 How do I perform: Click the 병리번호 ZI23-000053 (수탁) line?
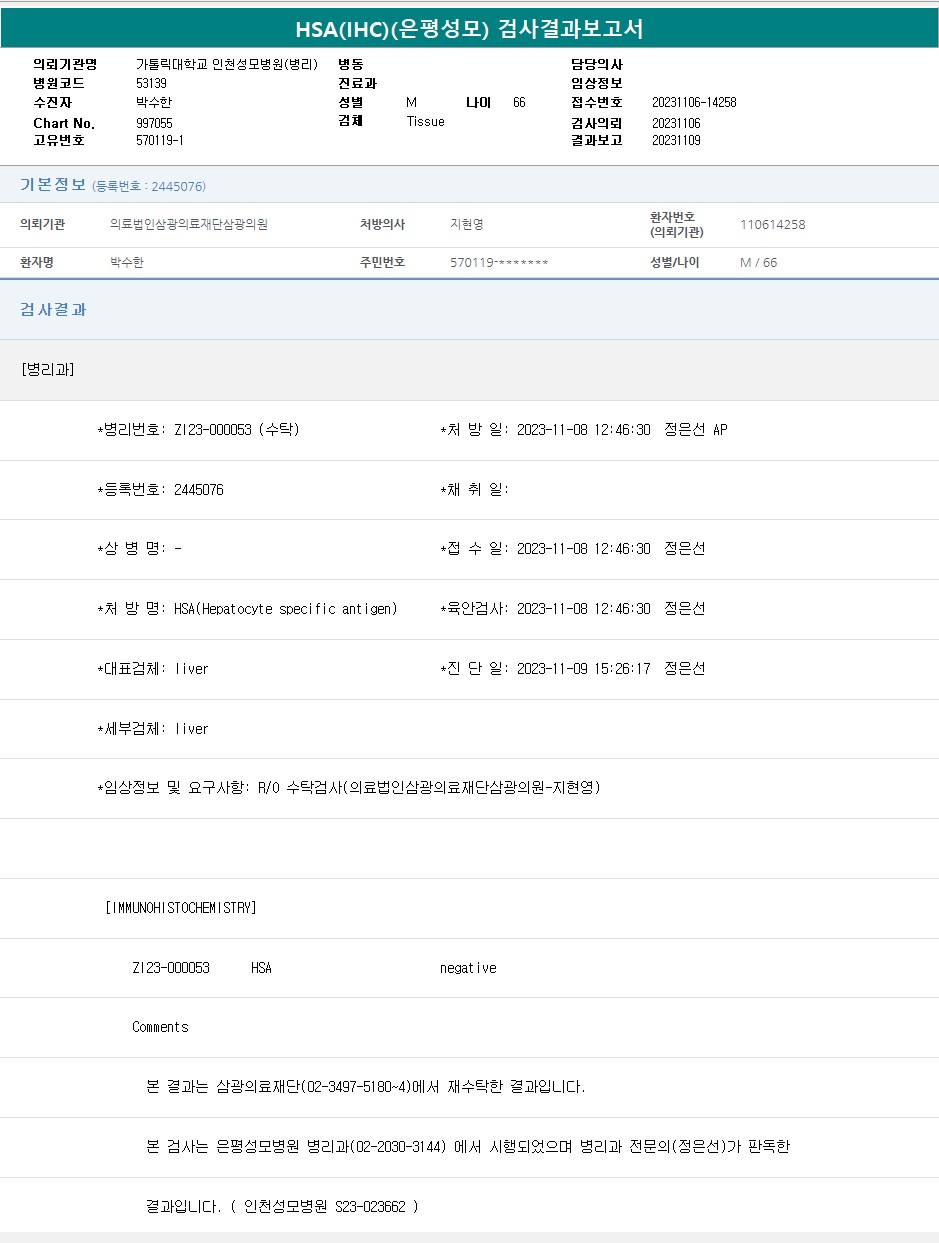tap(198, 430)
